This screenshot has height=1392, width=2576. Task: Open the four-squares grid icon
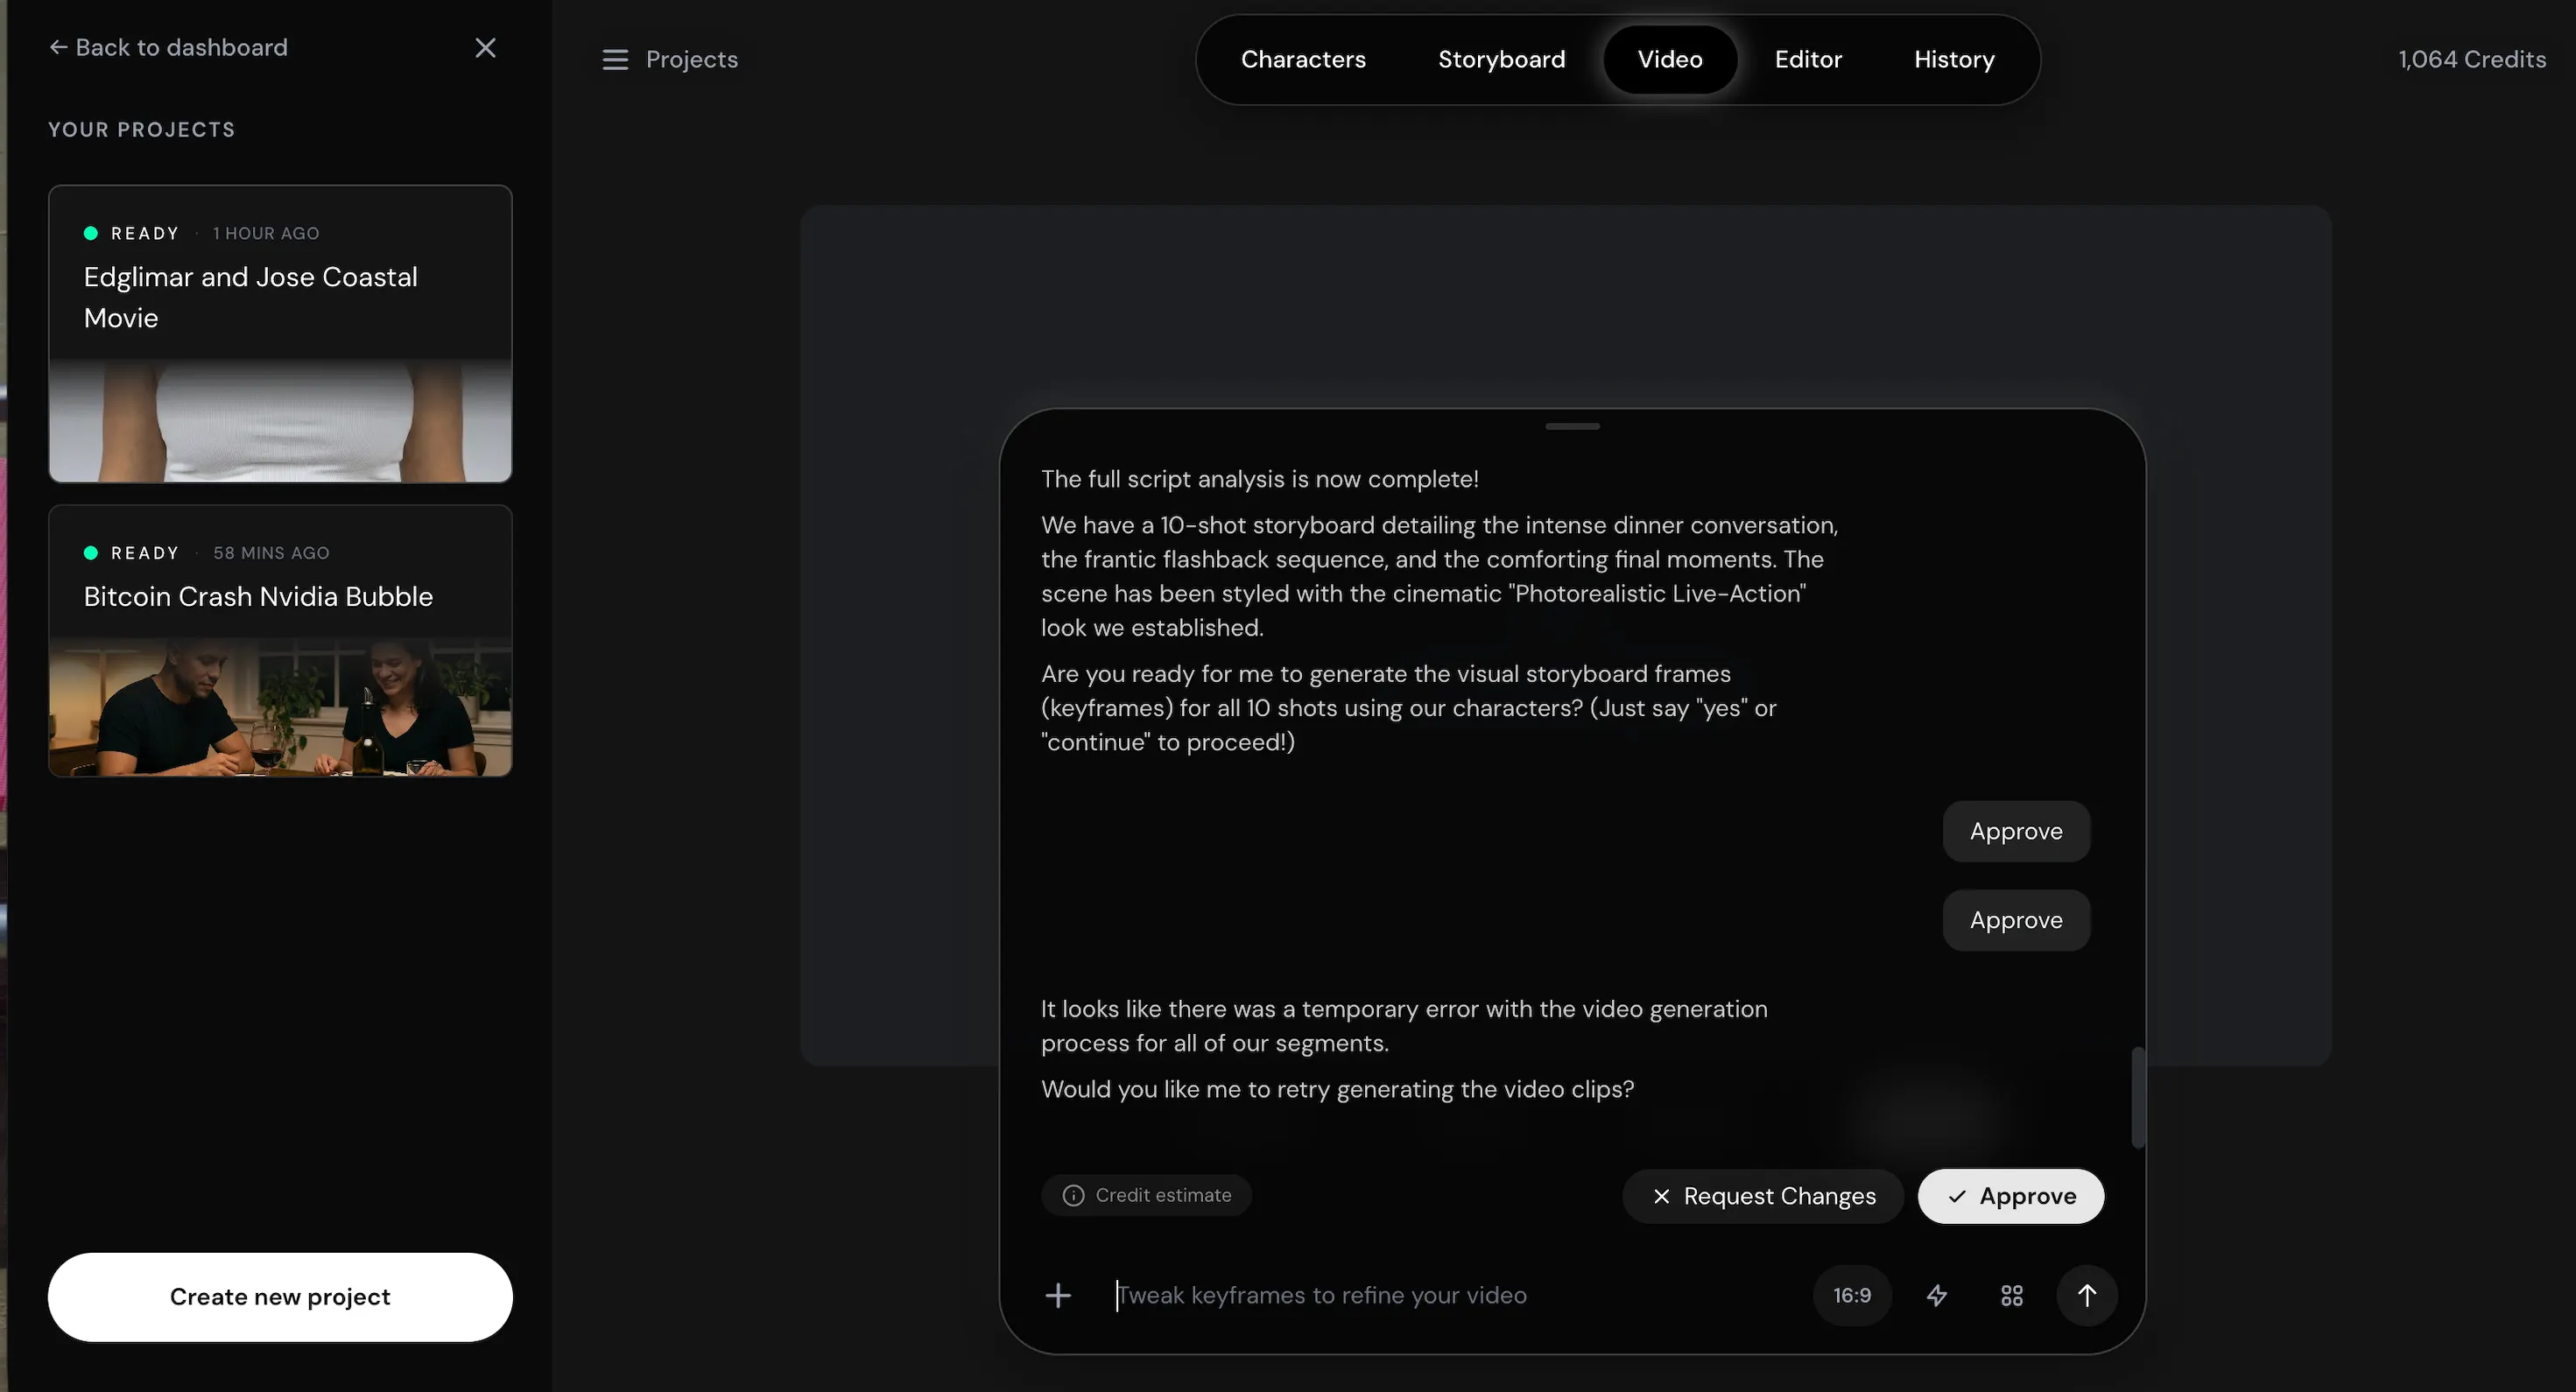(2012, 1296)
